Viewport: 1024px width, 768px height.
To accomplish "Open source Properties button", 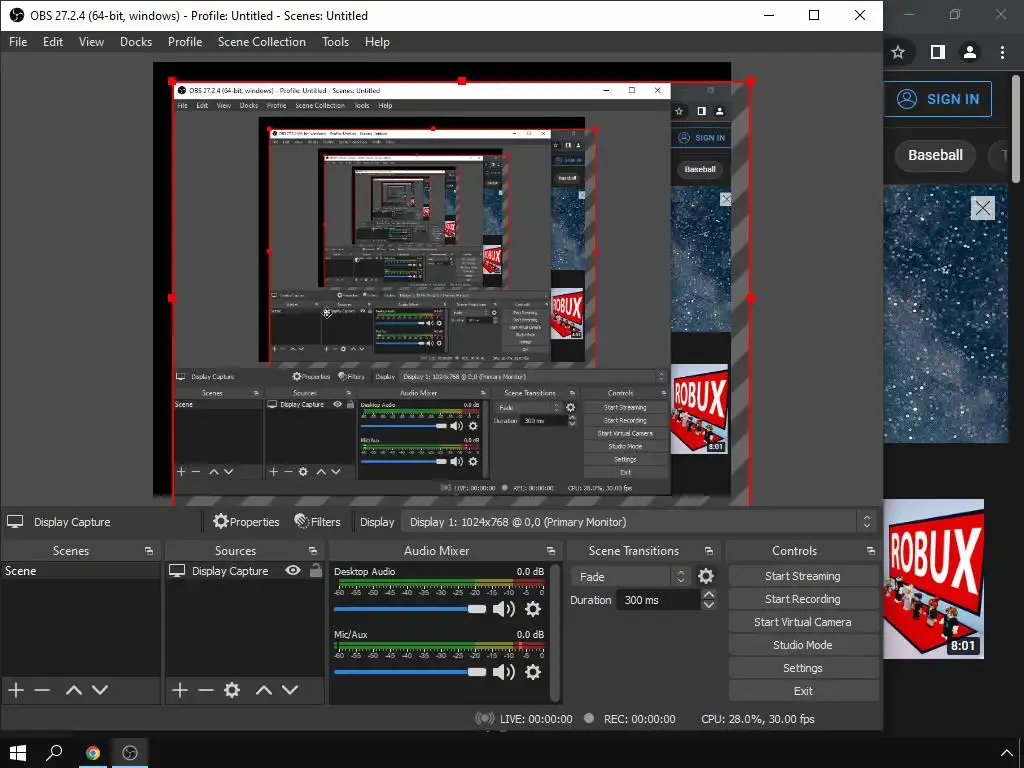I will [246, 522].
